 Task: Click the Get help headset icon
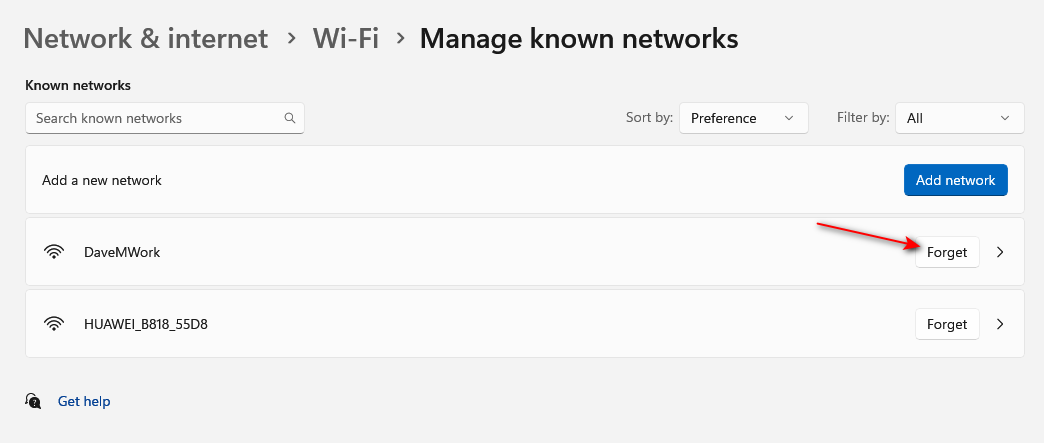tap(34, 401)
